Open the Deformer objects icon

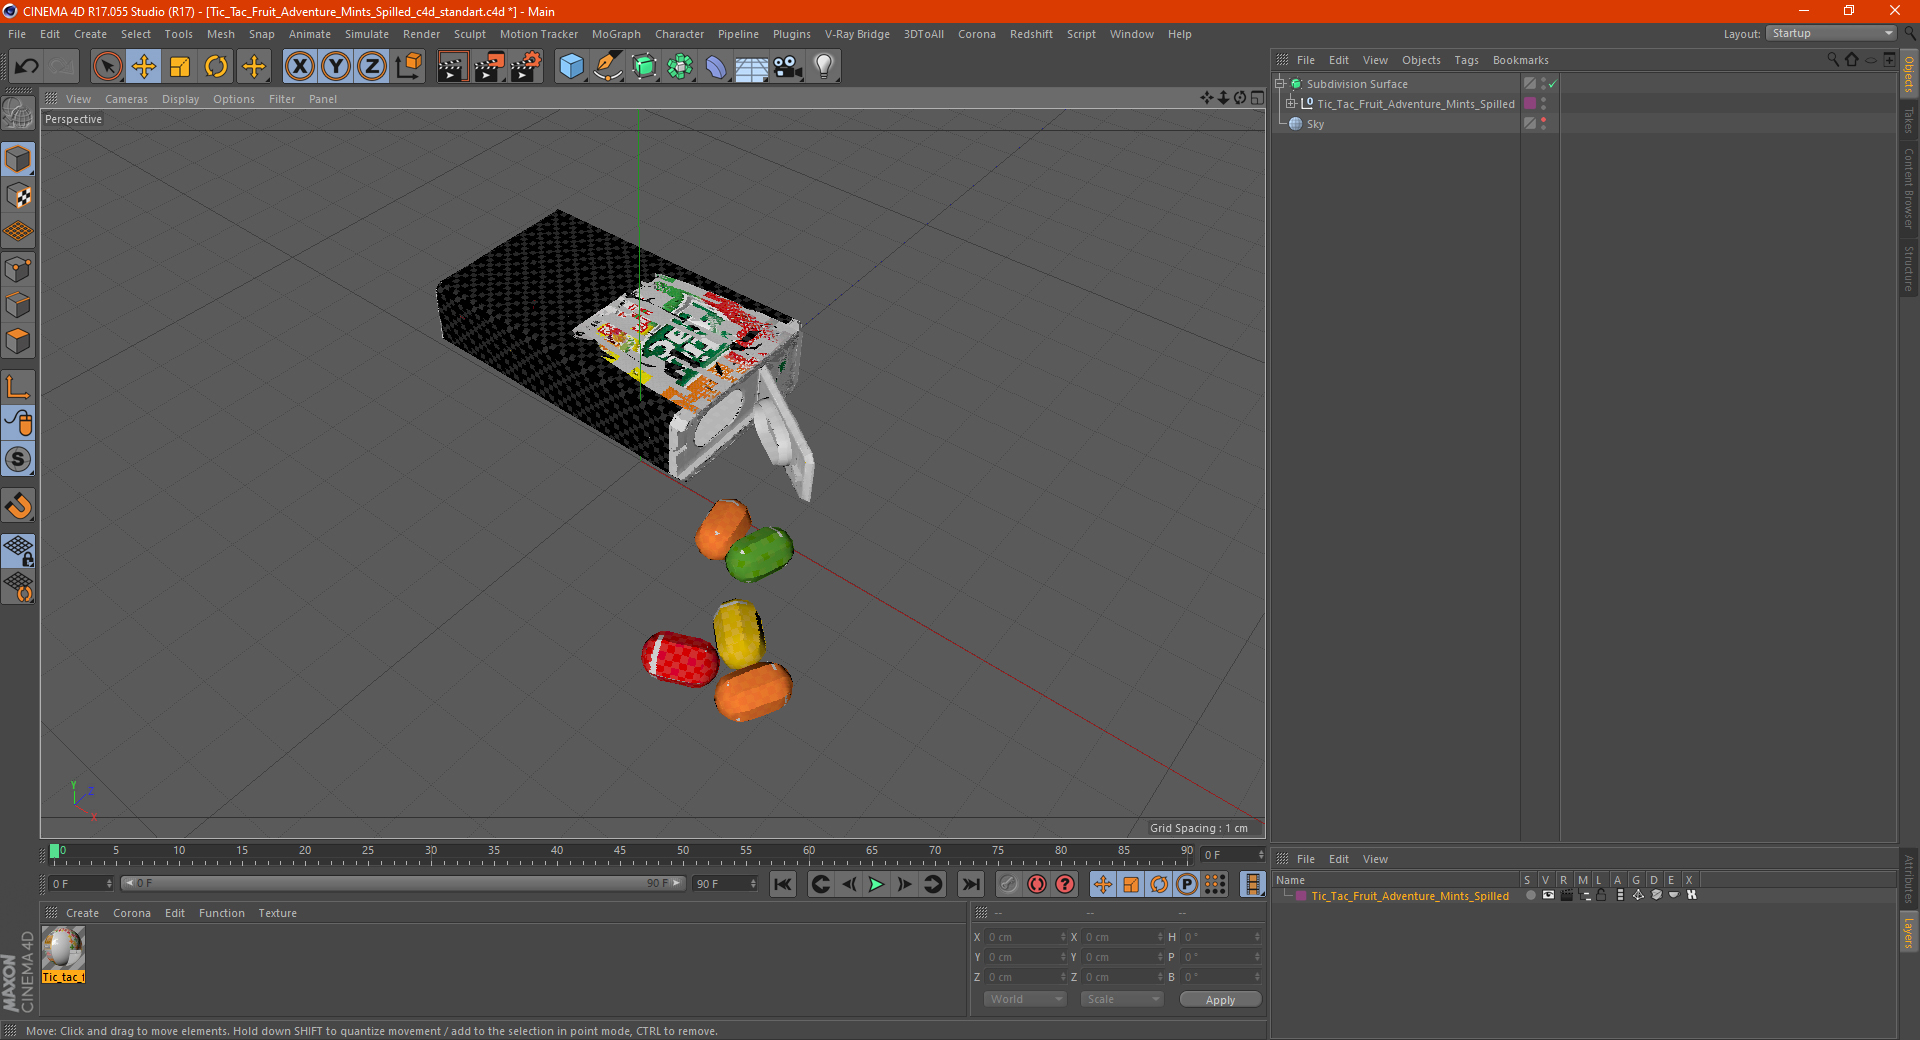tap(716, 67)
